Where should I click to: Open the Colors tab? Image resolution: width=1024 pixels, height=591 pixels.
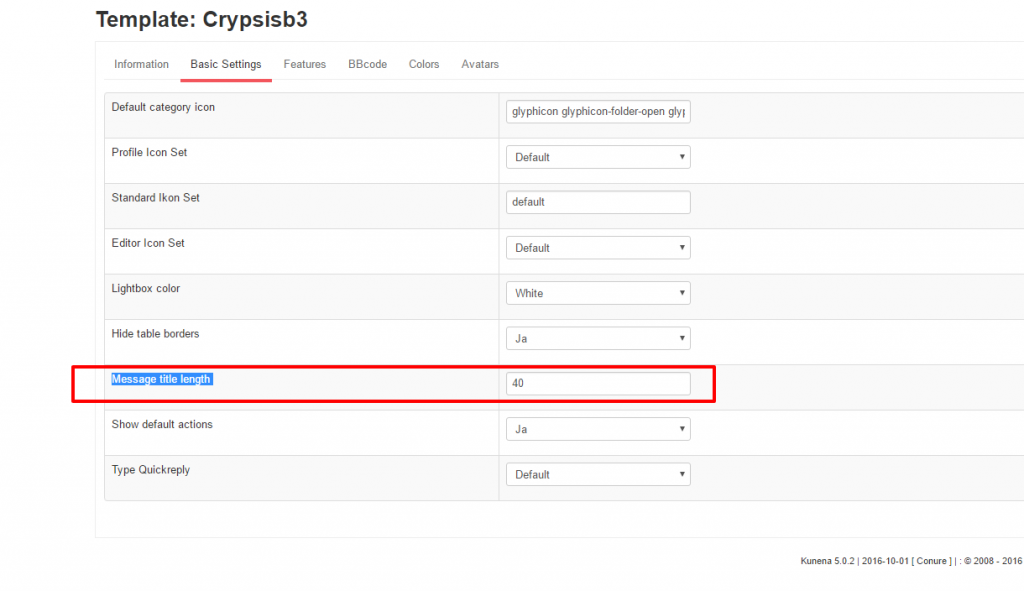point(424,64)
